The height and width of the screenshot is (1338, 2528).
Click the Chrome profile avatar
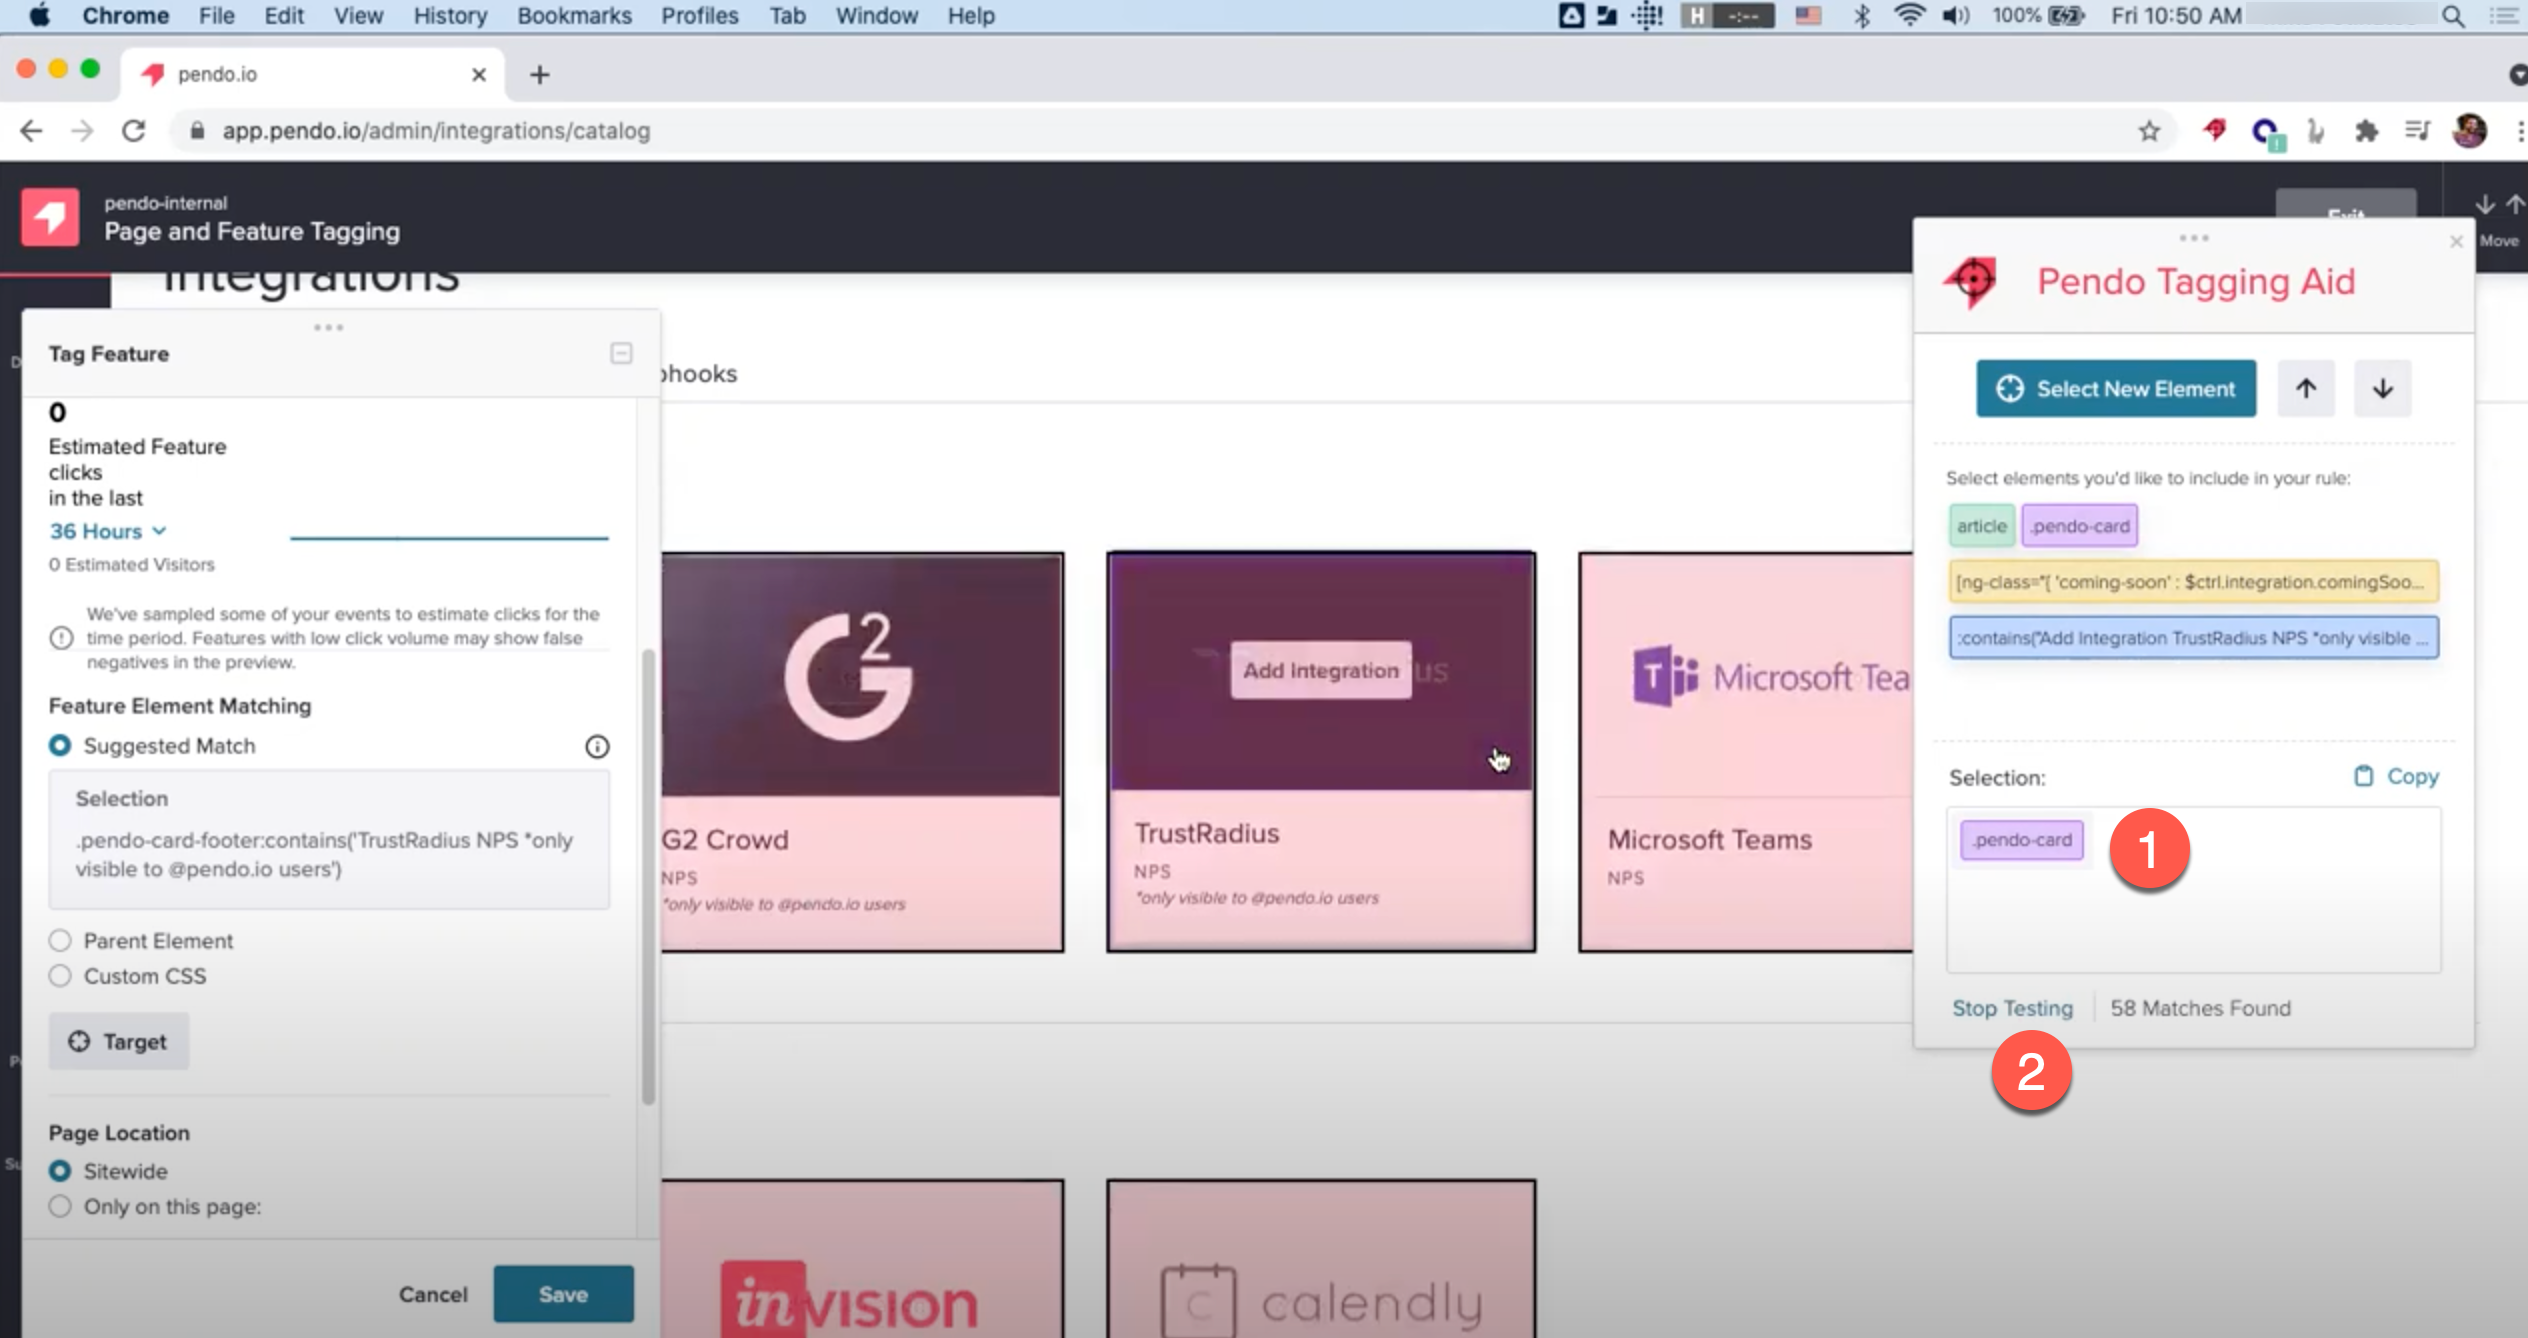coord(2469,131)
